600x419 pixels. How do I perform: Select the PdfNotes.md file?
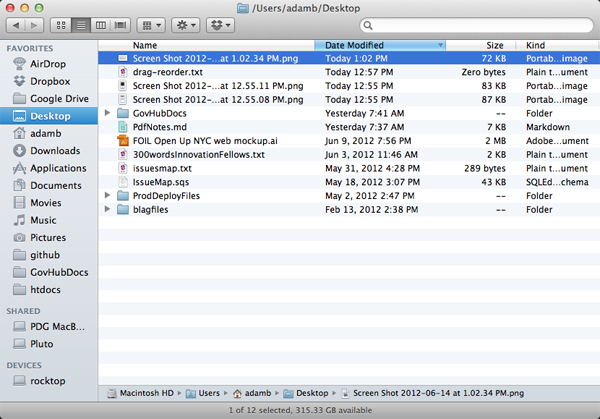point(349,127)
